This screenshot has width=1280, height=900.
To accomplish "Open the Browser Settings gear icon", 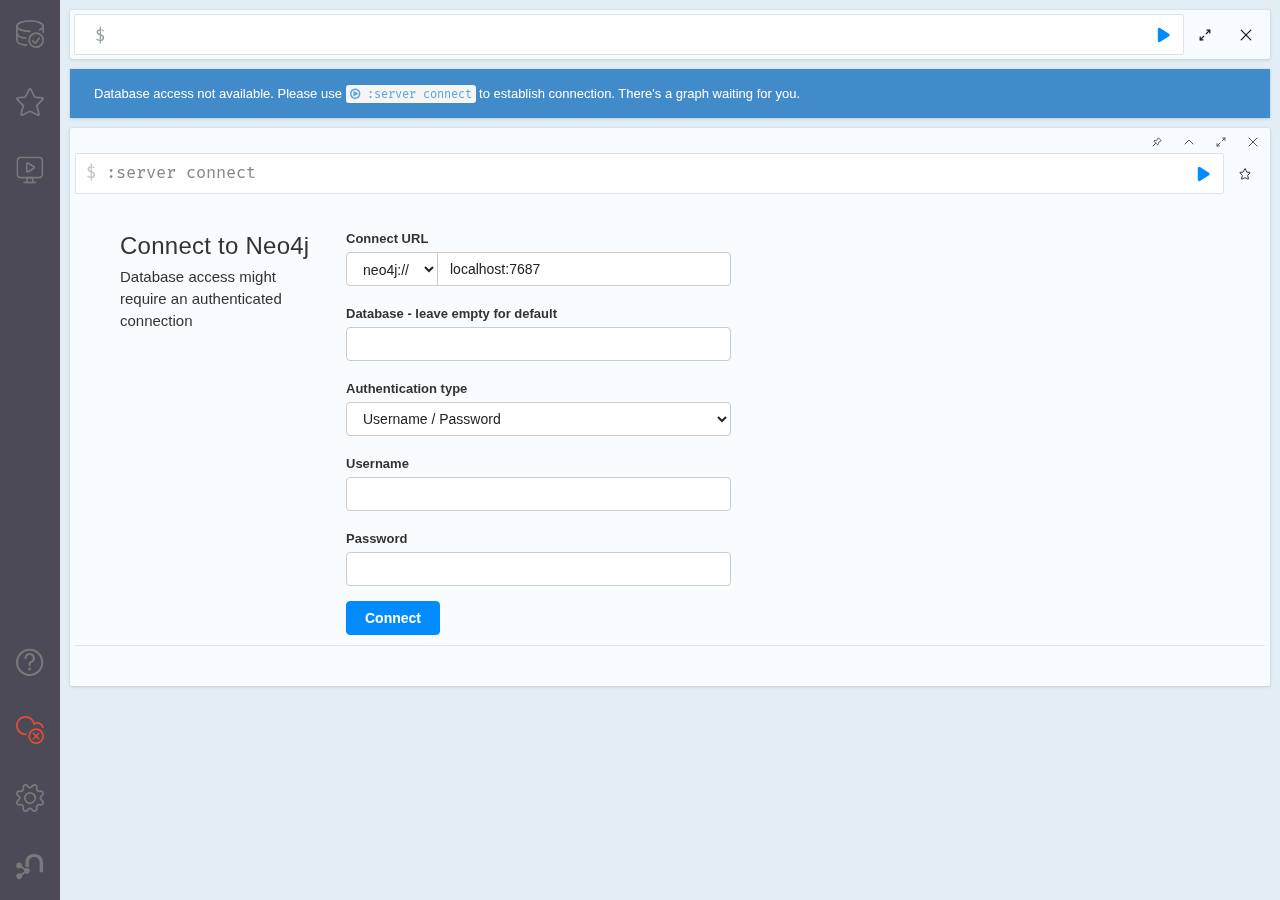I will [30, 798].
